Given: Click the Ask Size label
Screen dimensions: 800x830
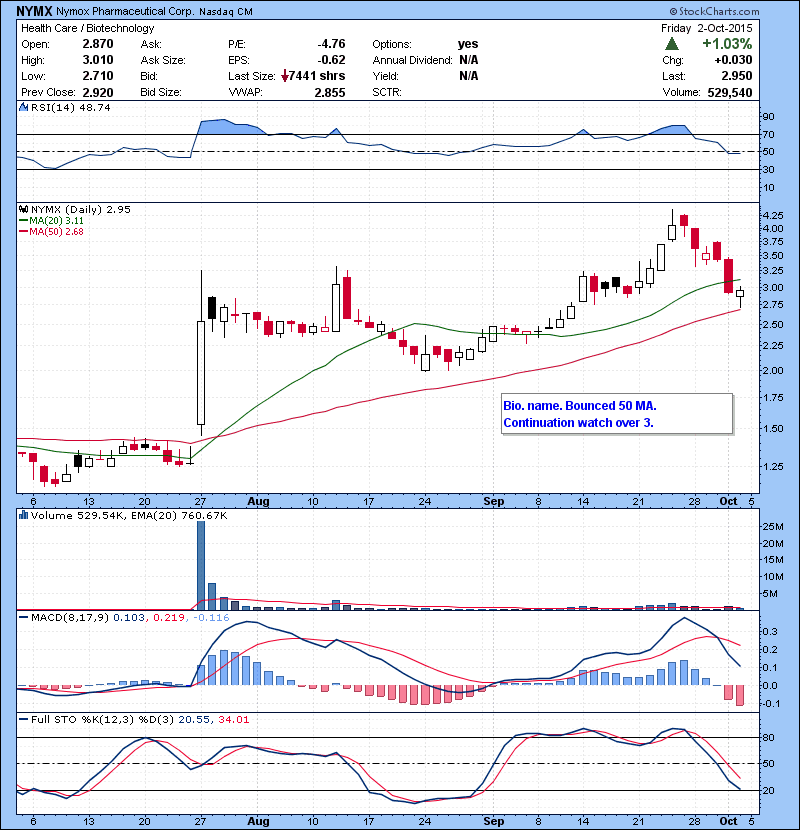Looking at the screenshot, I should click(163, 60).
